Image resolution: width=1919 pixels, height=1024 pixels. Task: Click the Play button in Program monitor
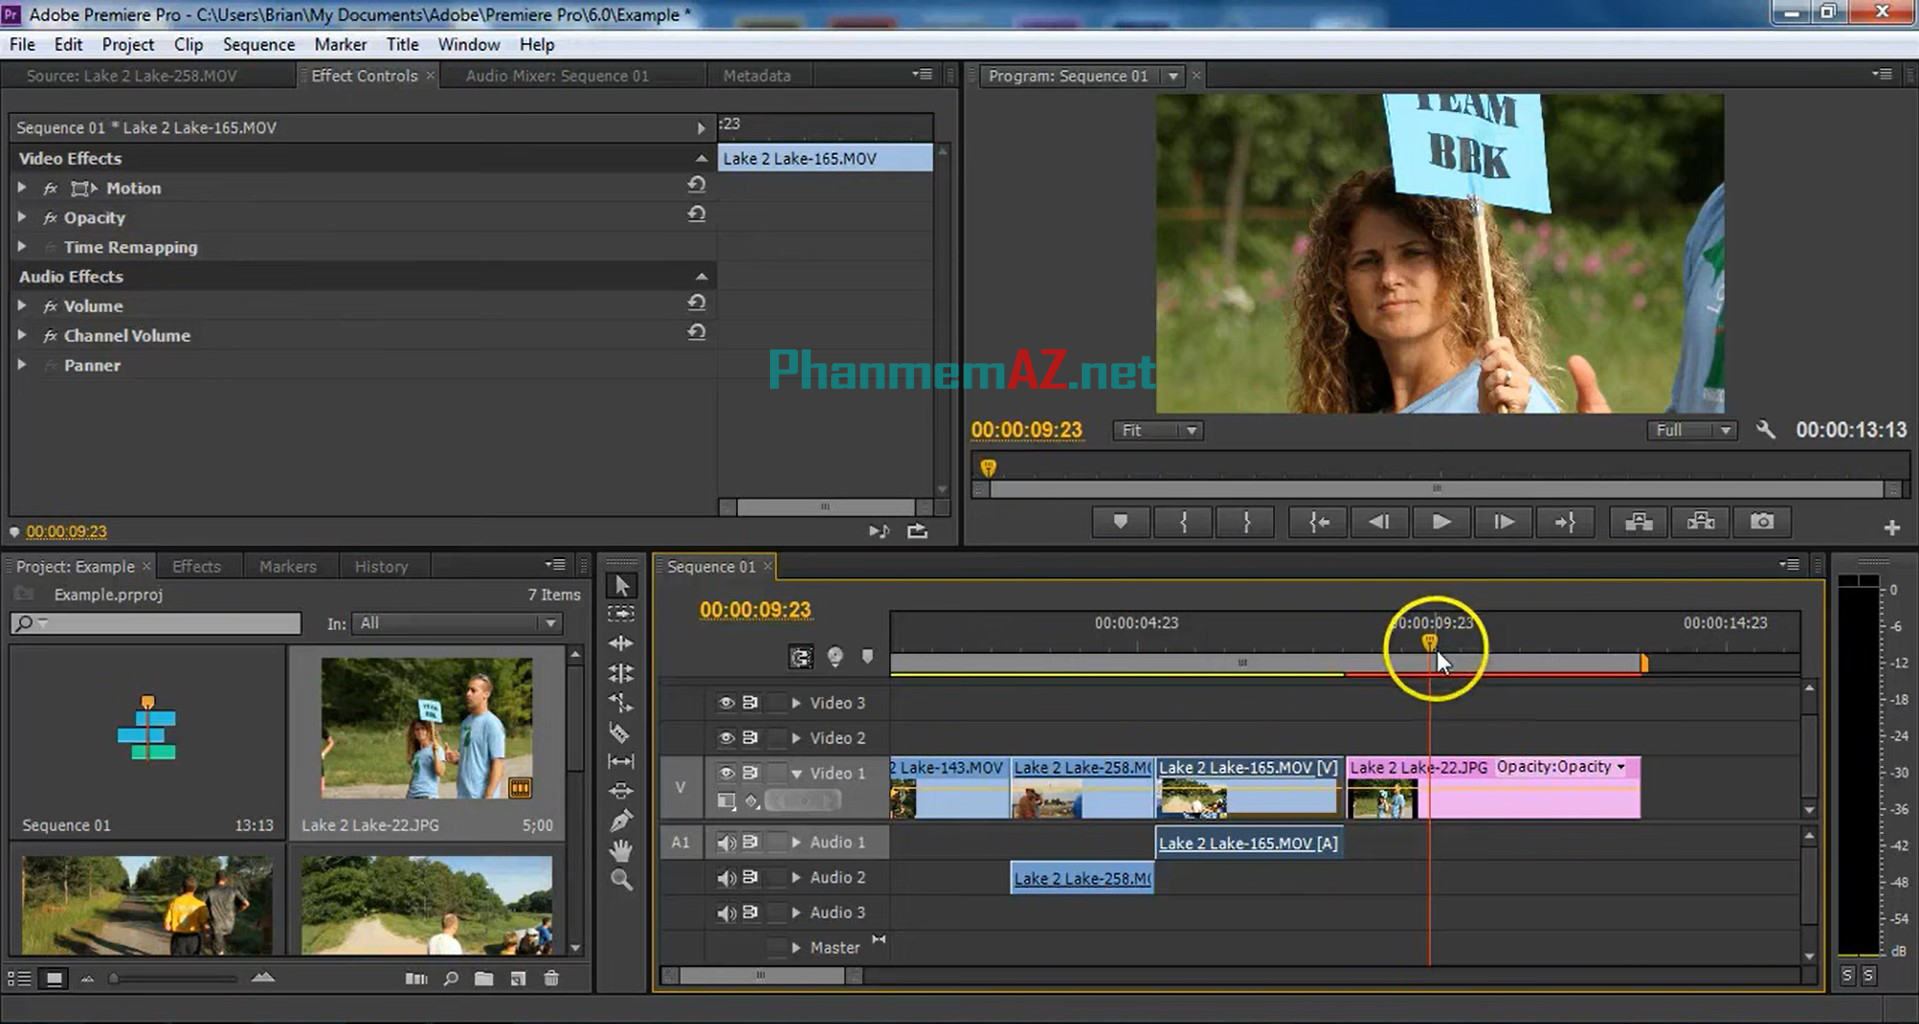(1440, 522)
